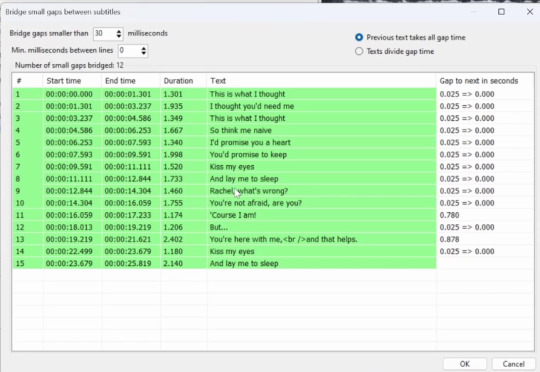Screen dimensions: 540x372
Task: Confirm with the OK button
Action: coord(465,364)
